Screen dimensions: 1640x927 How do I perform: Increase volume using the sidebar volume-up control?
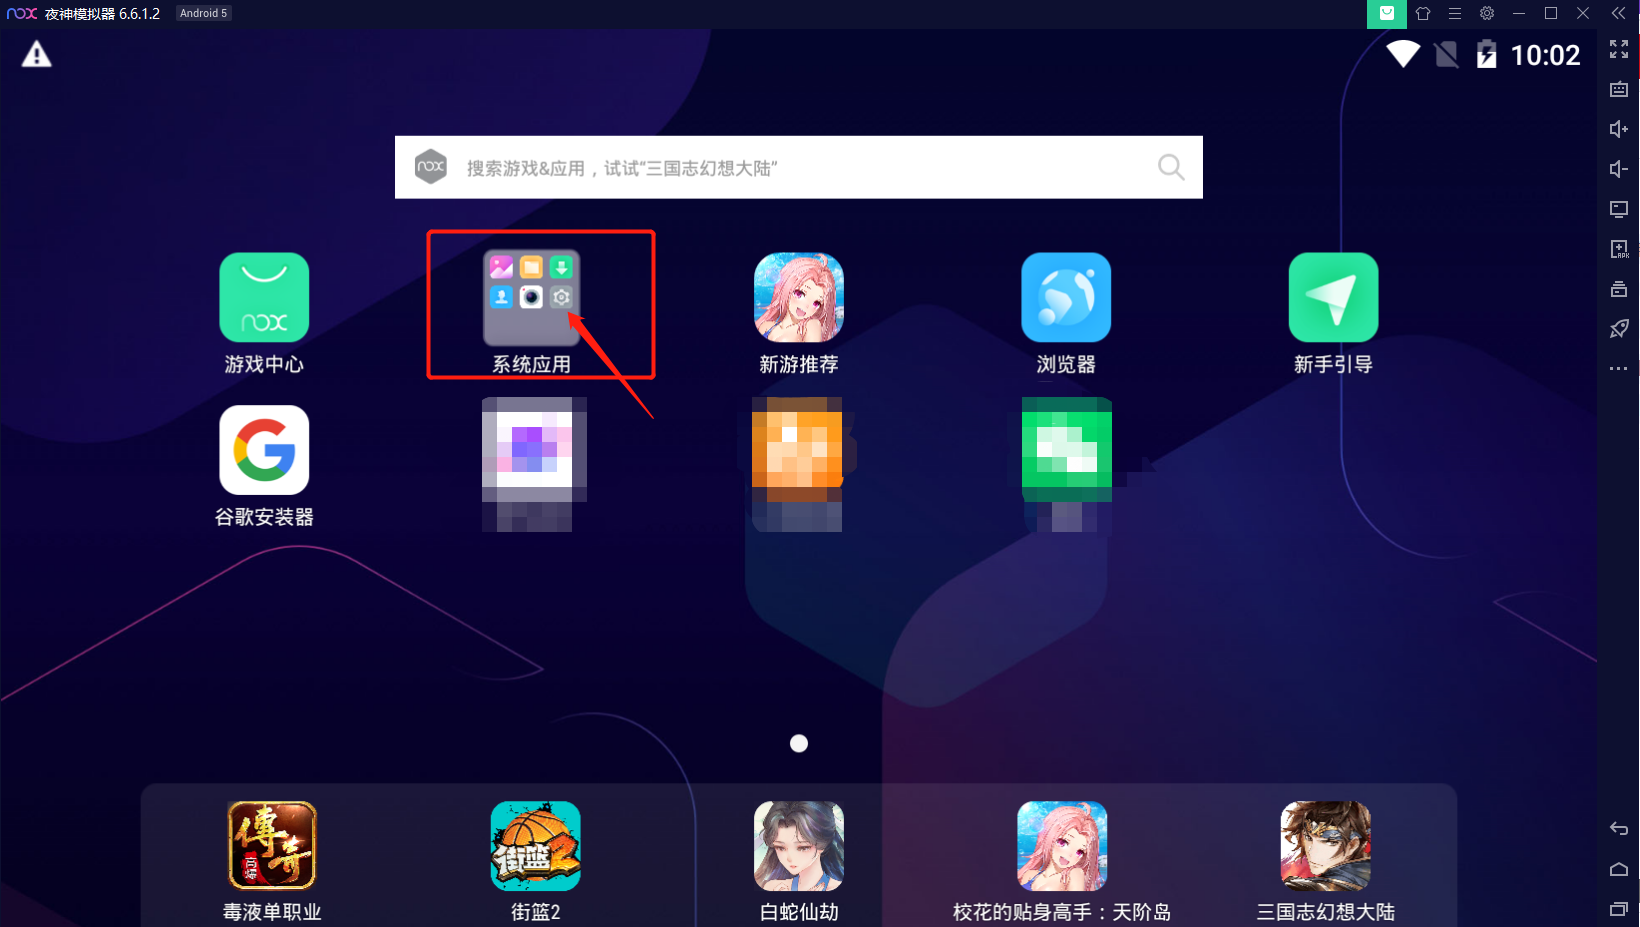[1618, 129]
